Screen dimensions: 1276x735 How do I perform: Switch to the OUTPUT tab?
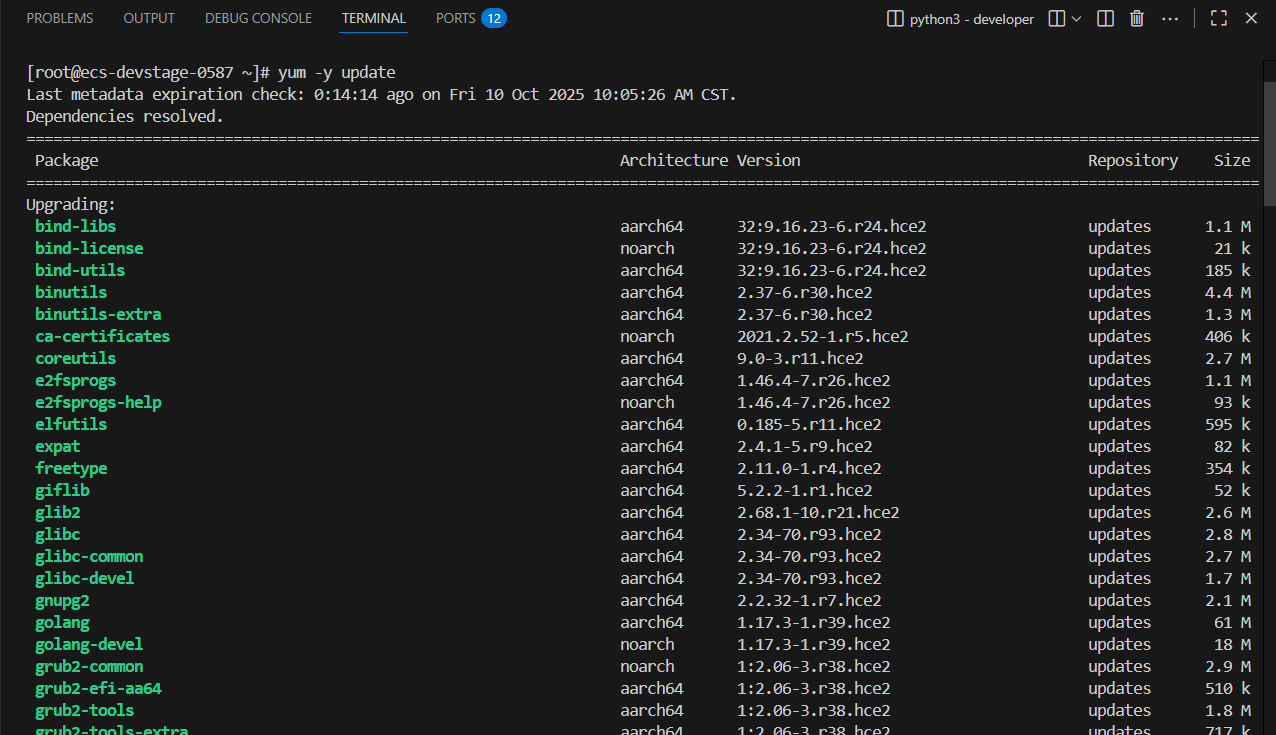(x=149, y=18)
